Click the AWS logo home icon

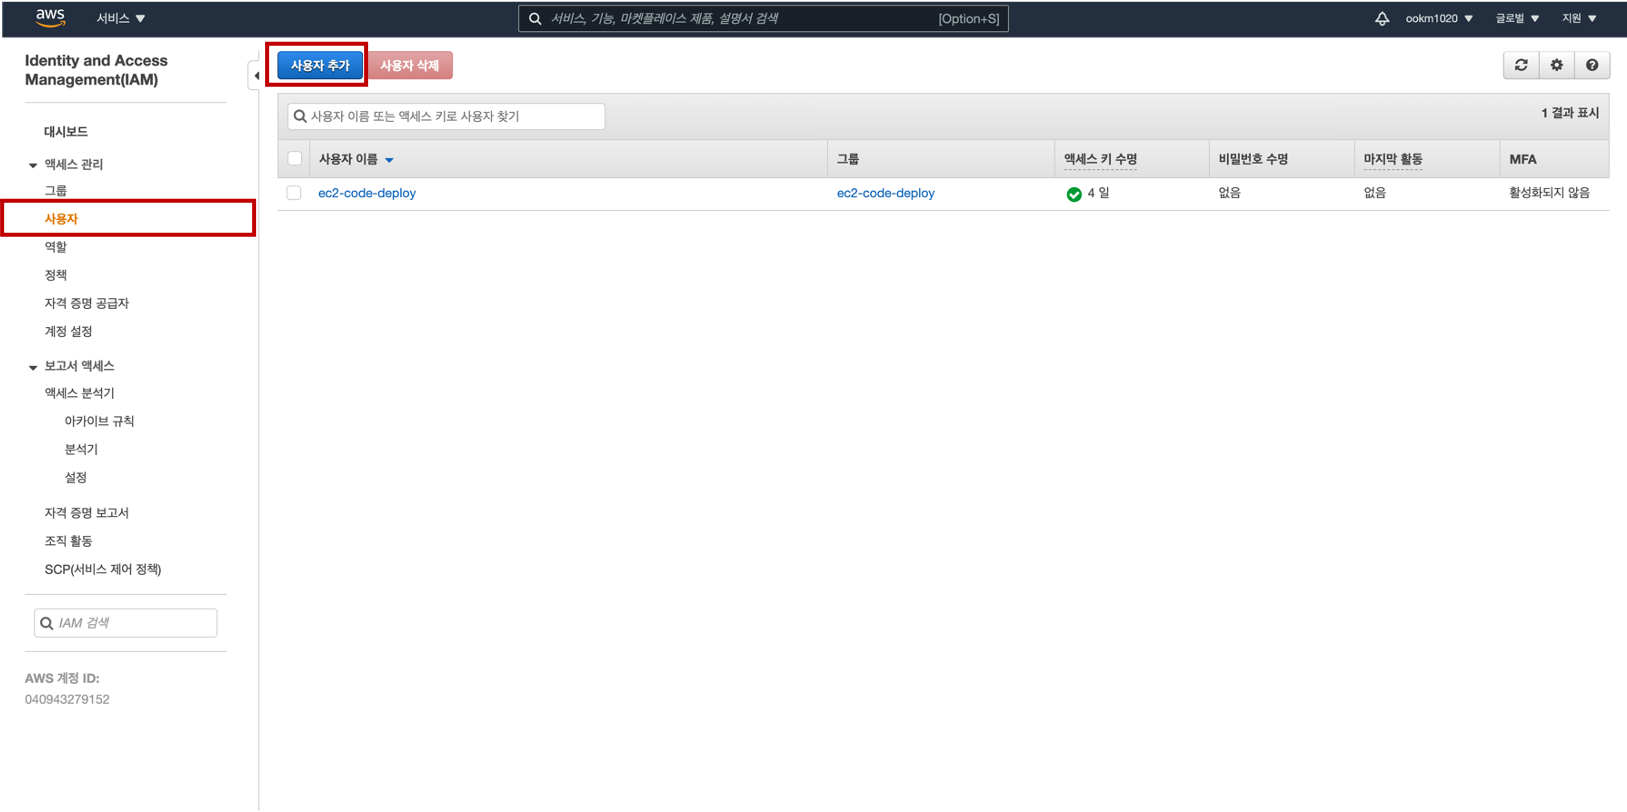tap(50, 18)
